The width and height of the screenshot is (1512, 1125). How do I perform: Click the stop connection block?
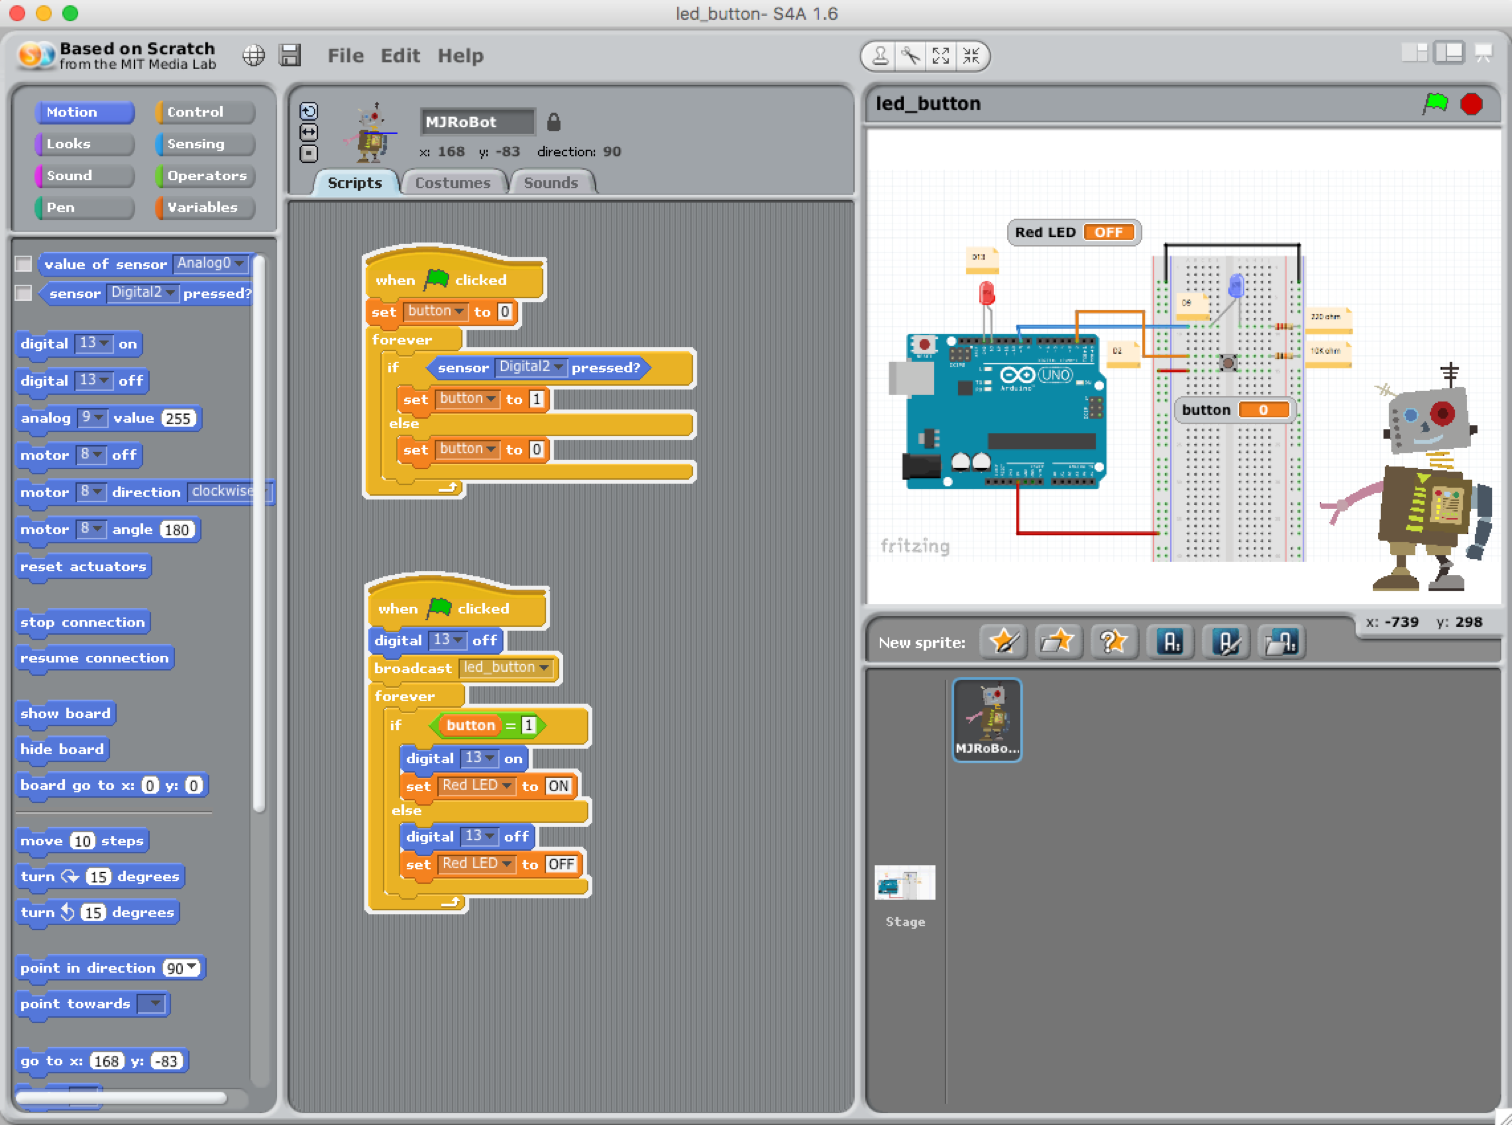click(x=83, y=621)
